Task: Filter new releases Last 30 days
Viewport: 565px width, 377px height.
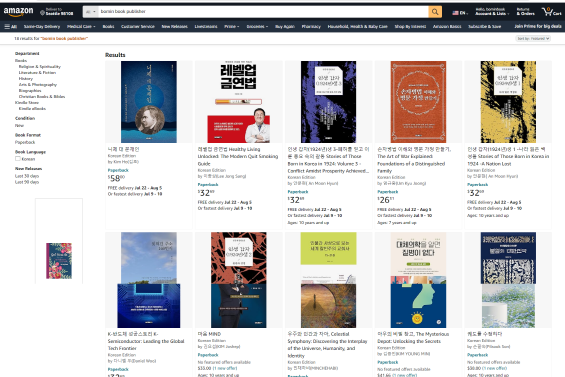Action: 27,176
